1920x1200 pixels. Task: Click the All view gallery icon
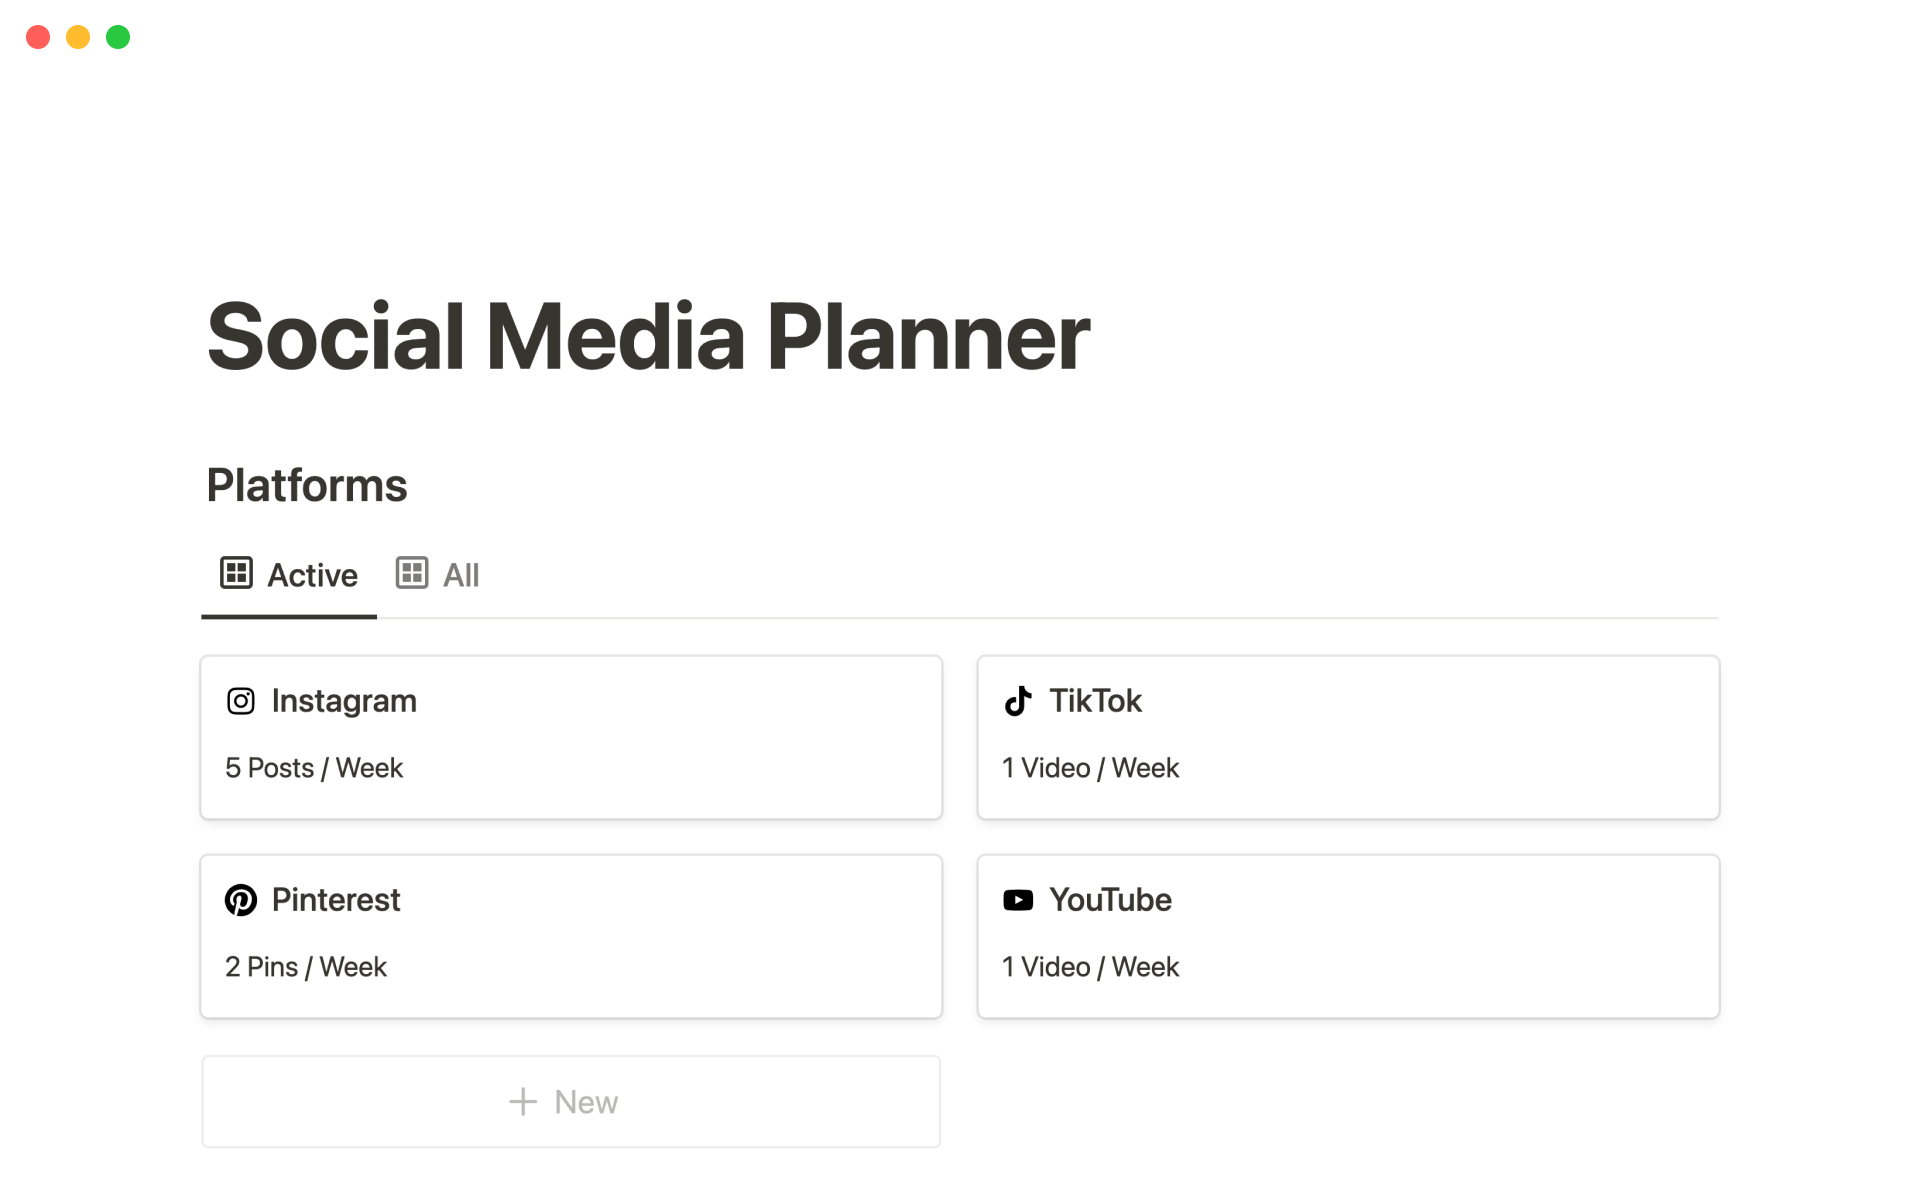coord(411,574)
